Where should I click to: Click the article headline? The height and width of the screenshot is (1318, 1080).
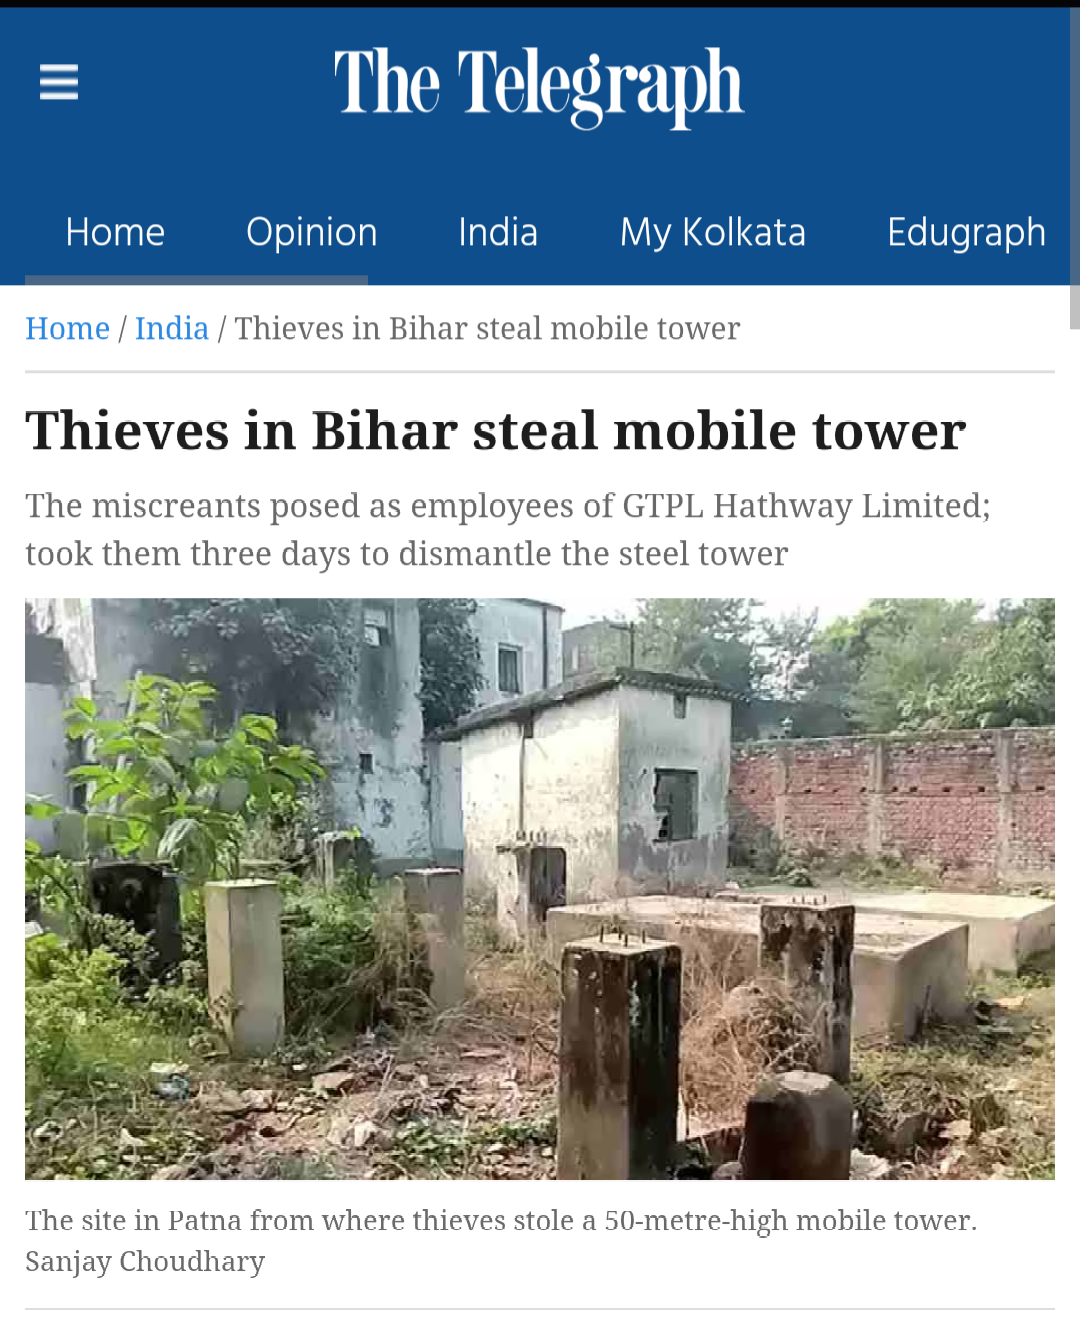click(x=495, y=431)
